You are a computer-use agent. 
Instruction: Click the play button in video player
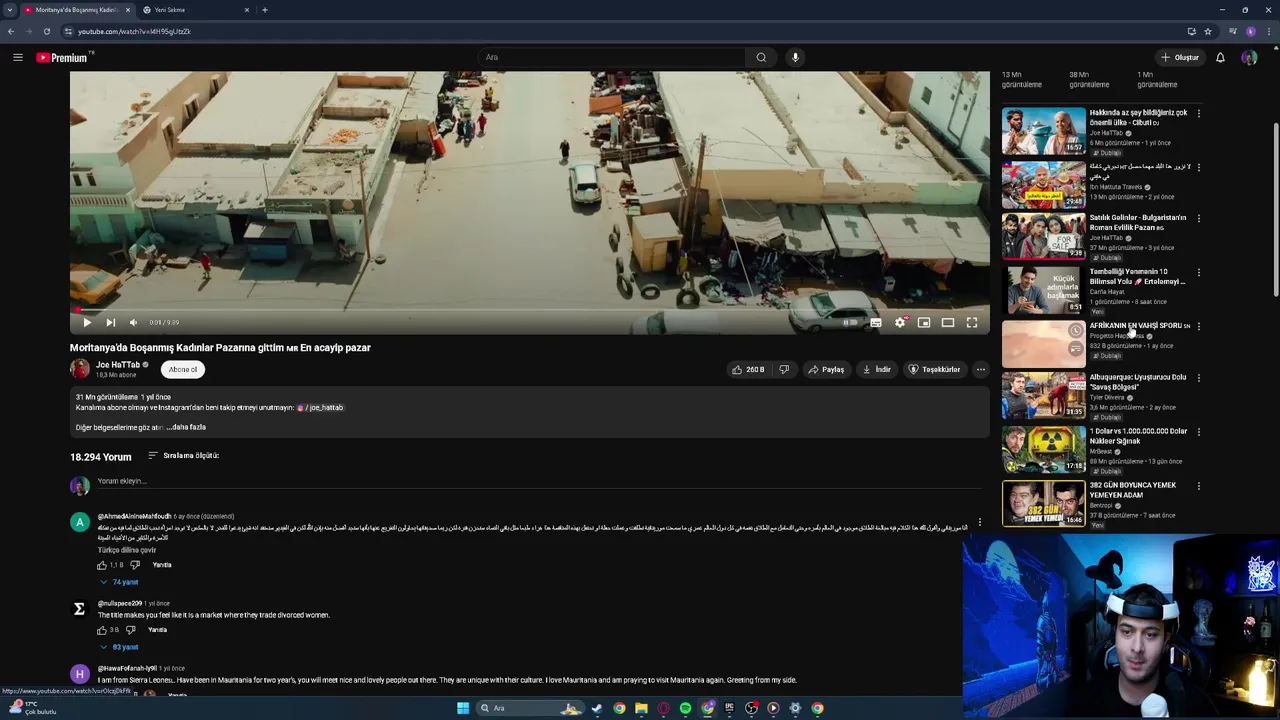pyautogui.click(x=87, y=322)
